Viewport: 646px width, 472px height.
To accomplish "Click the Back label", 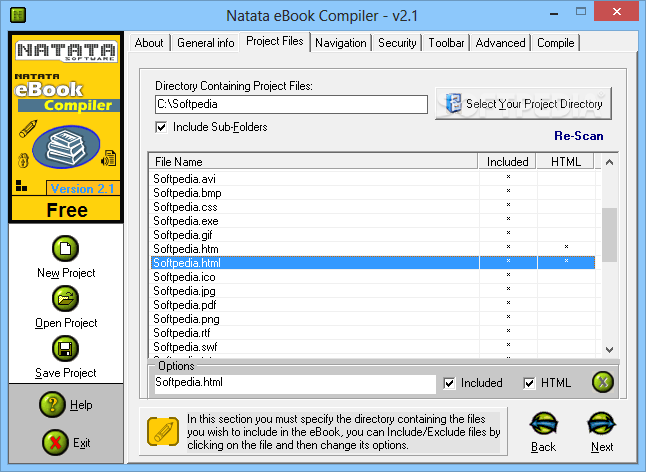I will pos(543,447).
